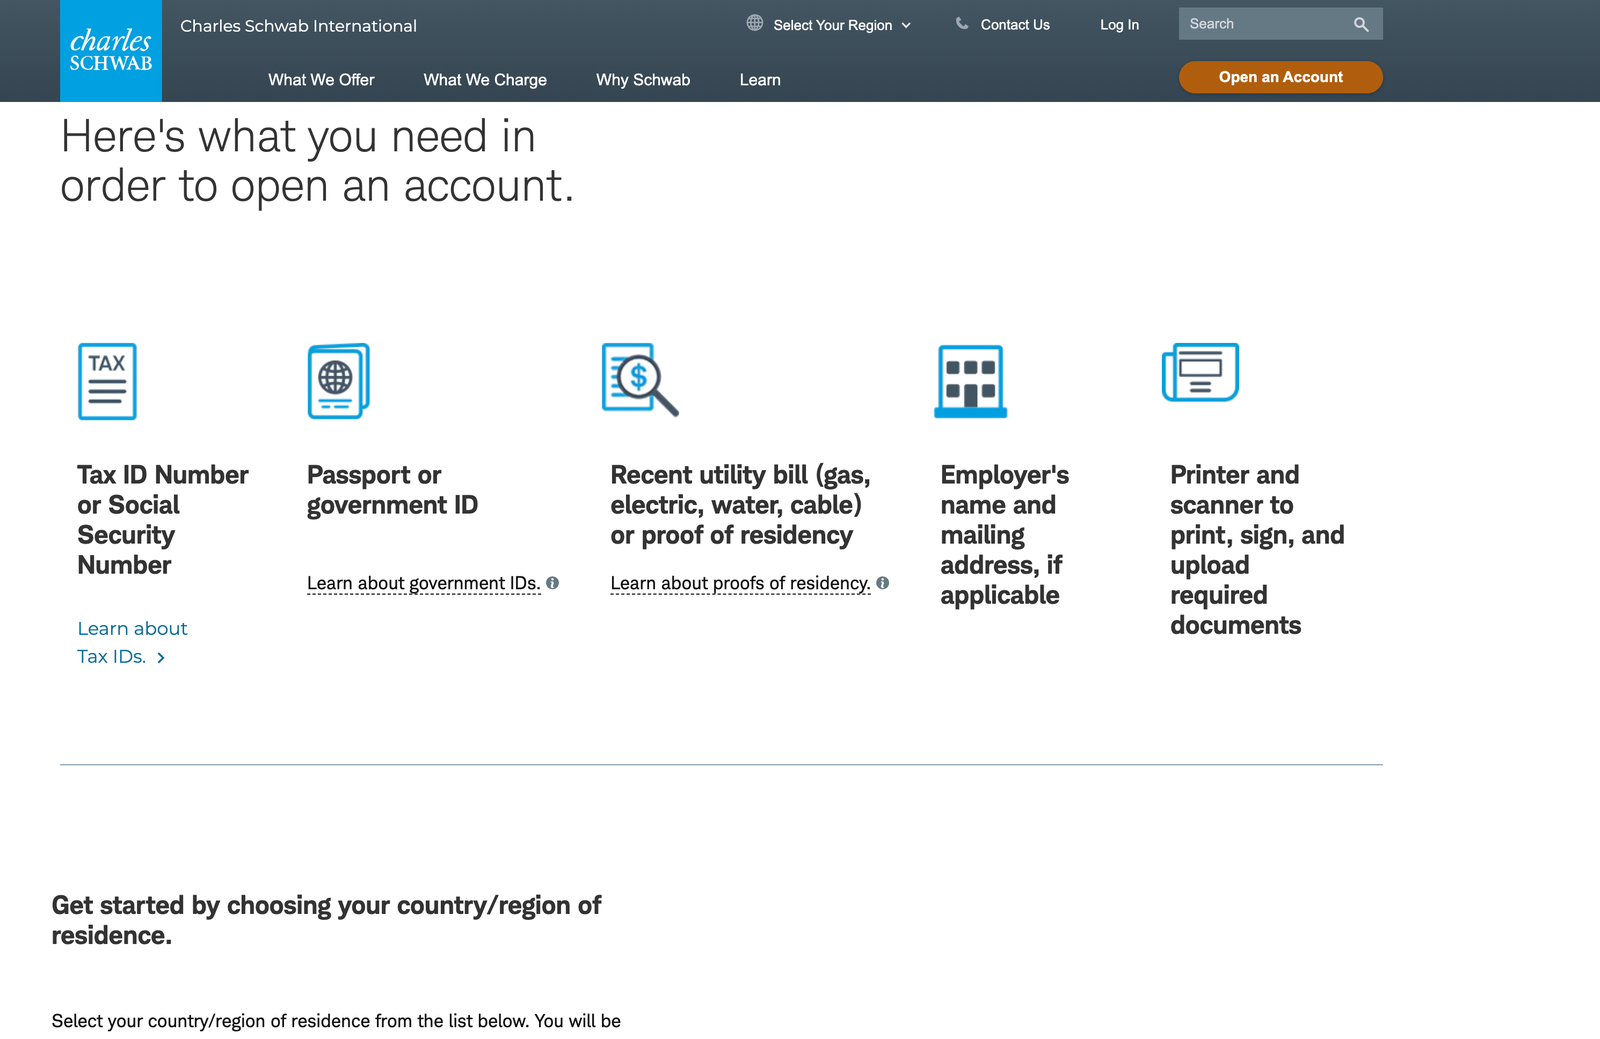Image resolution: width=1600 pixels, height=1039 pixels.
Task: Open the Learn menu
Action: 760,80
